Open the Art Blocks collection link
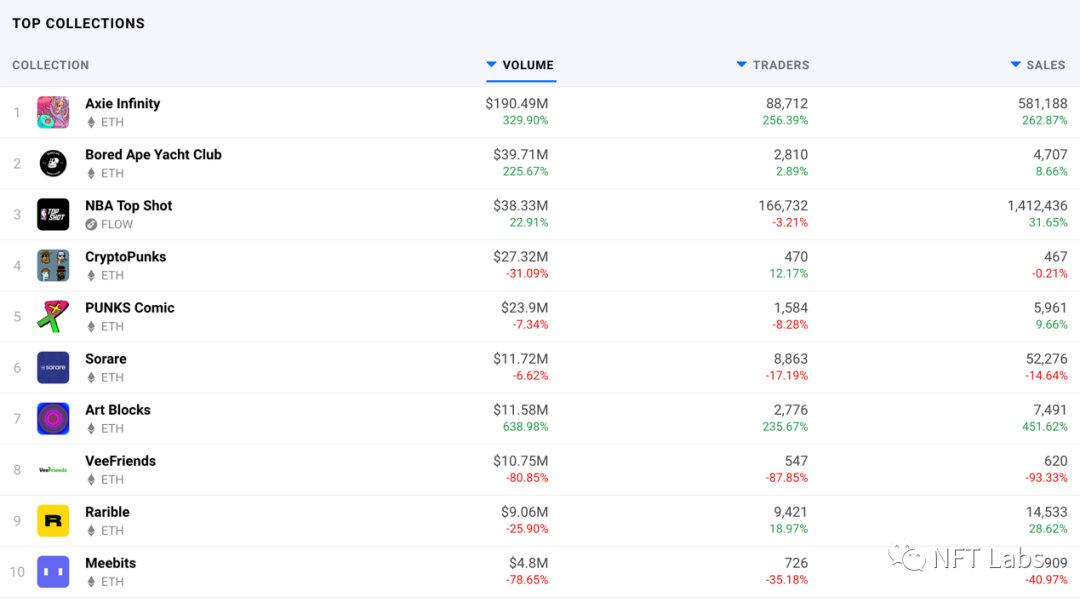This screenshot has width=1080, height=603. [x=118, y=409]
